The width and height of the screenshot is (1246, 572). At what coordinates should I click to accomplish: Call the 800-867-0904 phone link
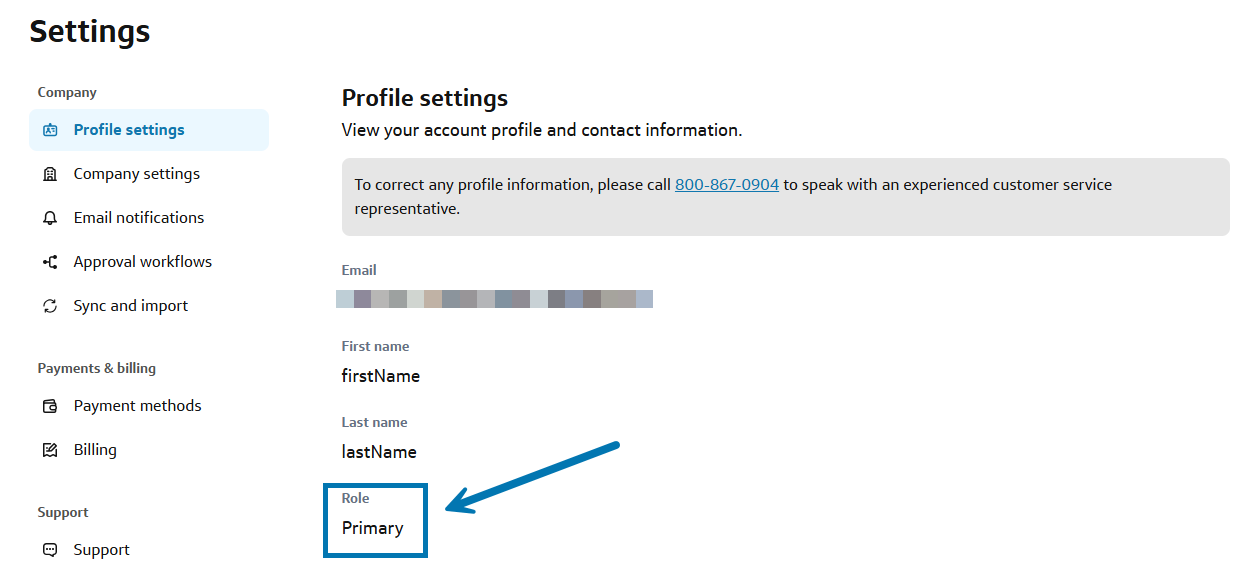(727, 185)
